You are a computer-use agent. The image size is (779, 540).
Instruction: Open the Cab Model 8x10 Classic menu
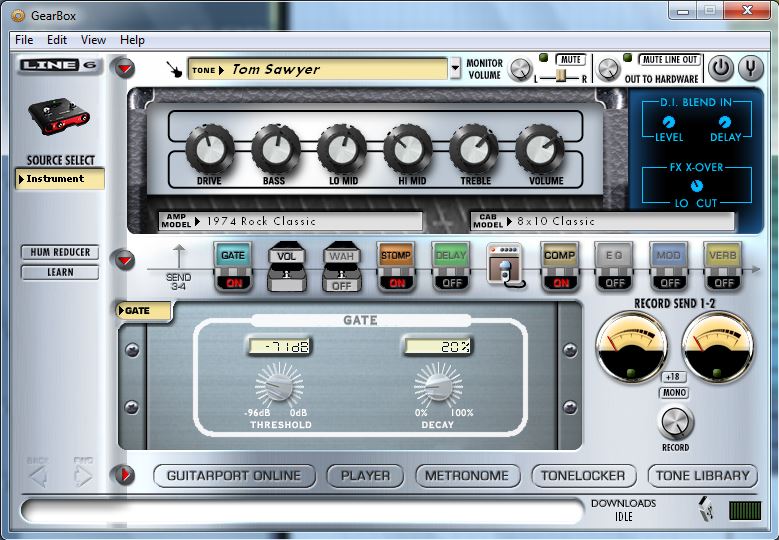(x=602, y=221)
